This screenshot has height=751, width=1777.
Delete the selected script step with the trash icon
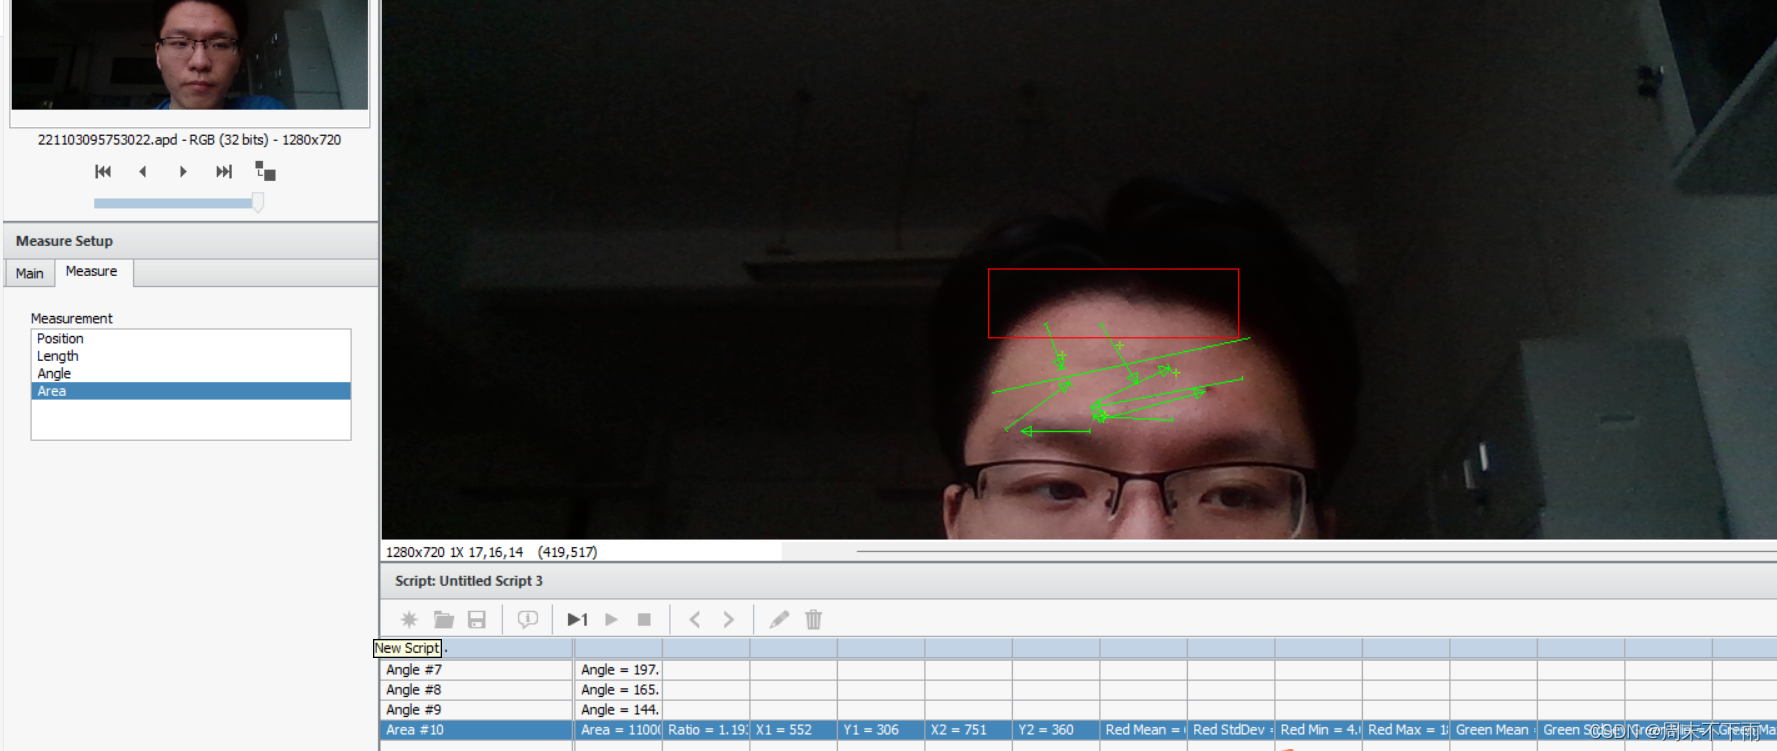[813, 620]
